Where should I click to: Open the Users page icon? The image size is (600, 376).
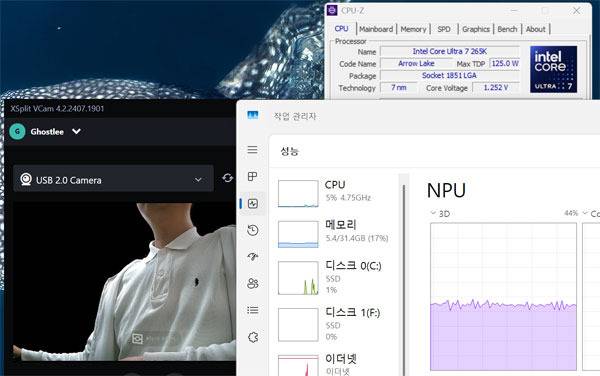[x=253, y=283]
